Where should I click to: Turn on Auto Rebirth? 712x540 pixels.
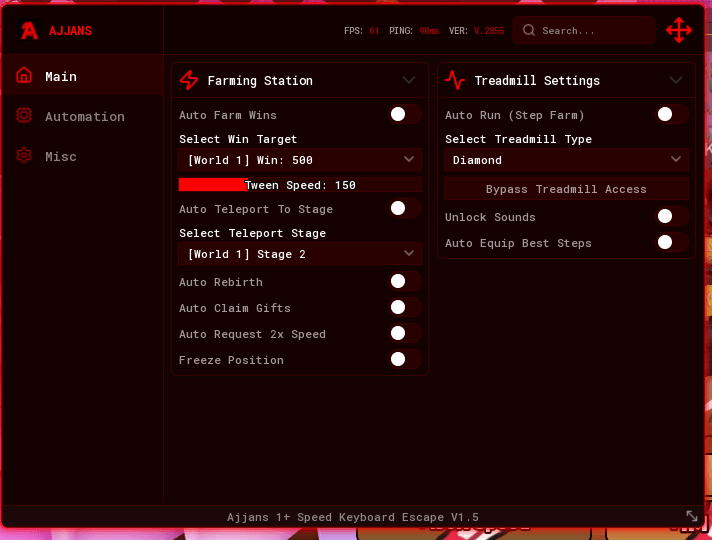405,281
